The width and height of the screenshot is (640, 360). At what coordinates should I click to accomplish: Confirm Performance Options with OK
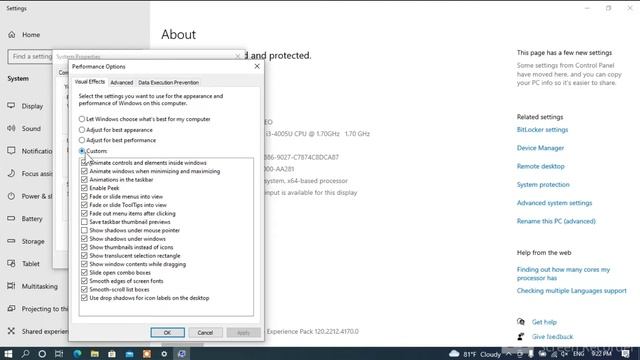[167, 333]
